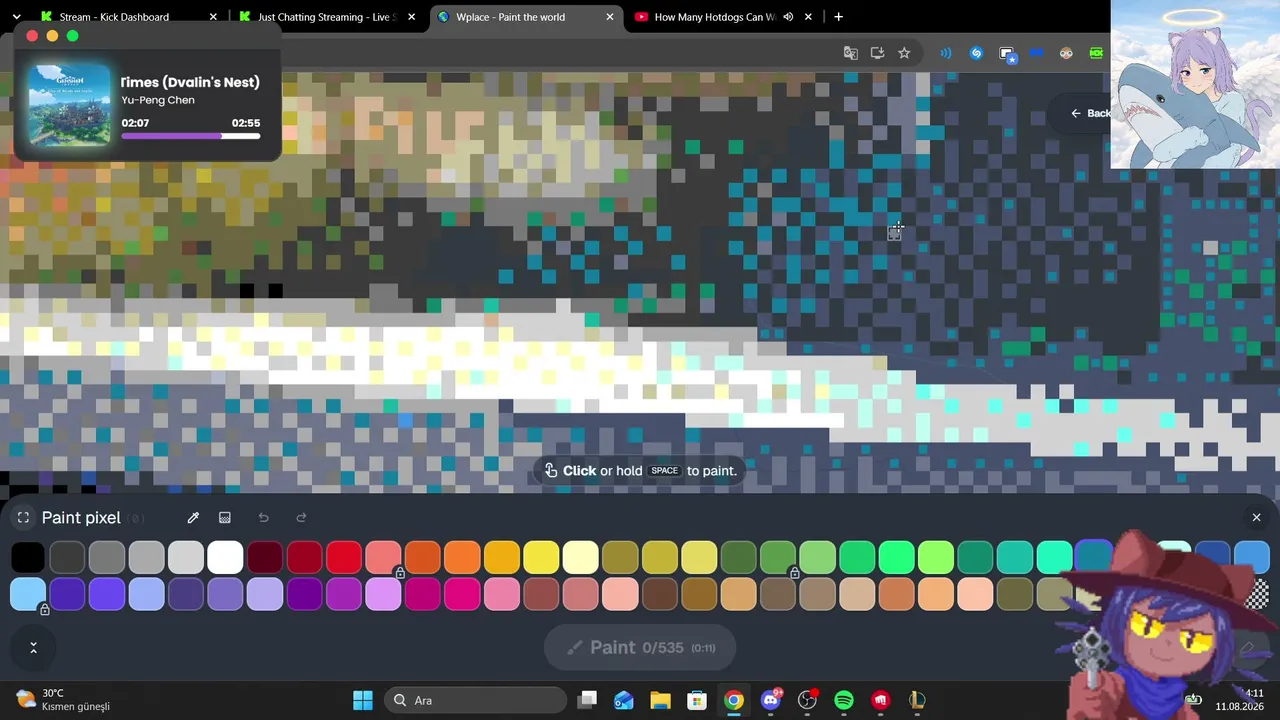Minimize music widget with yellow button

pyautogui.click(x=52, y=36)
